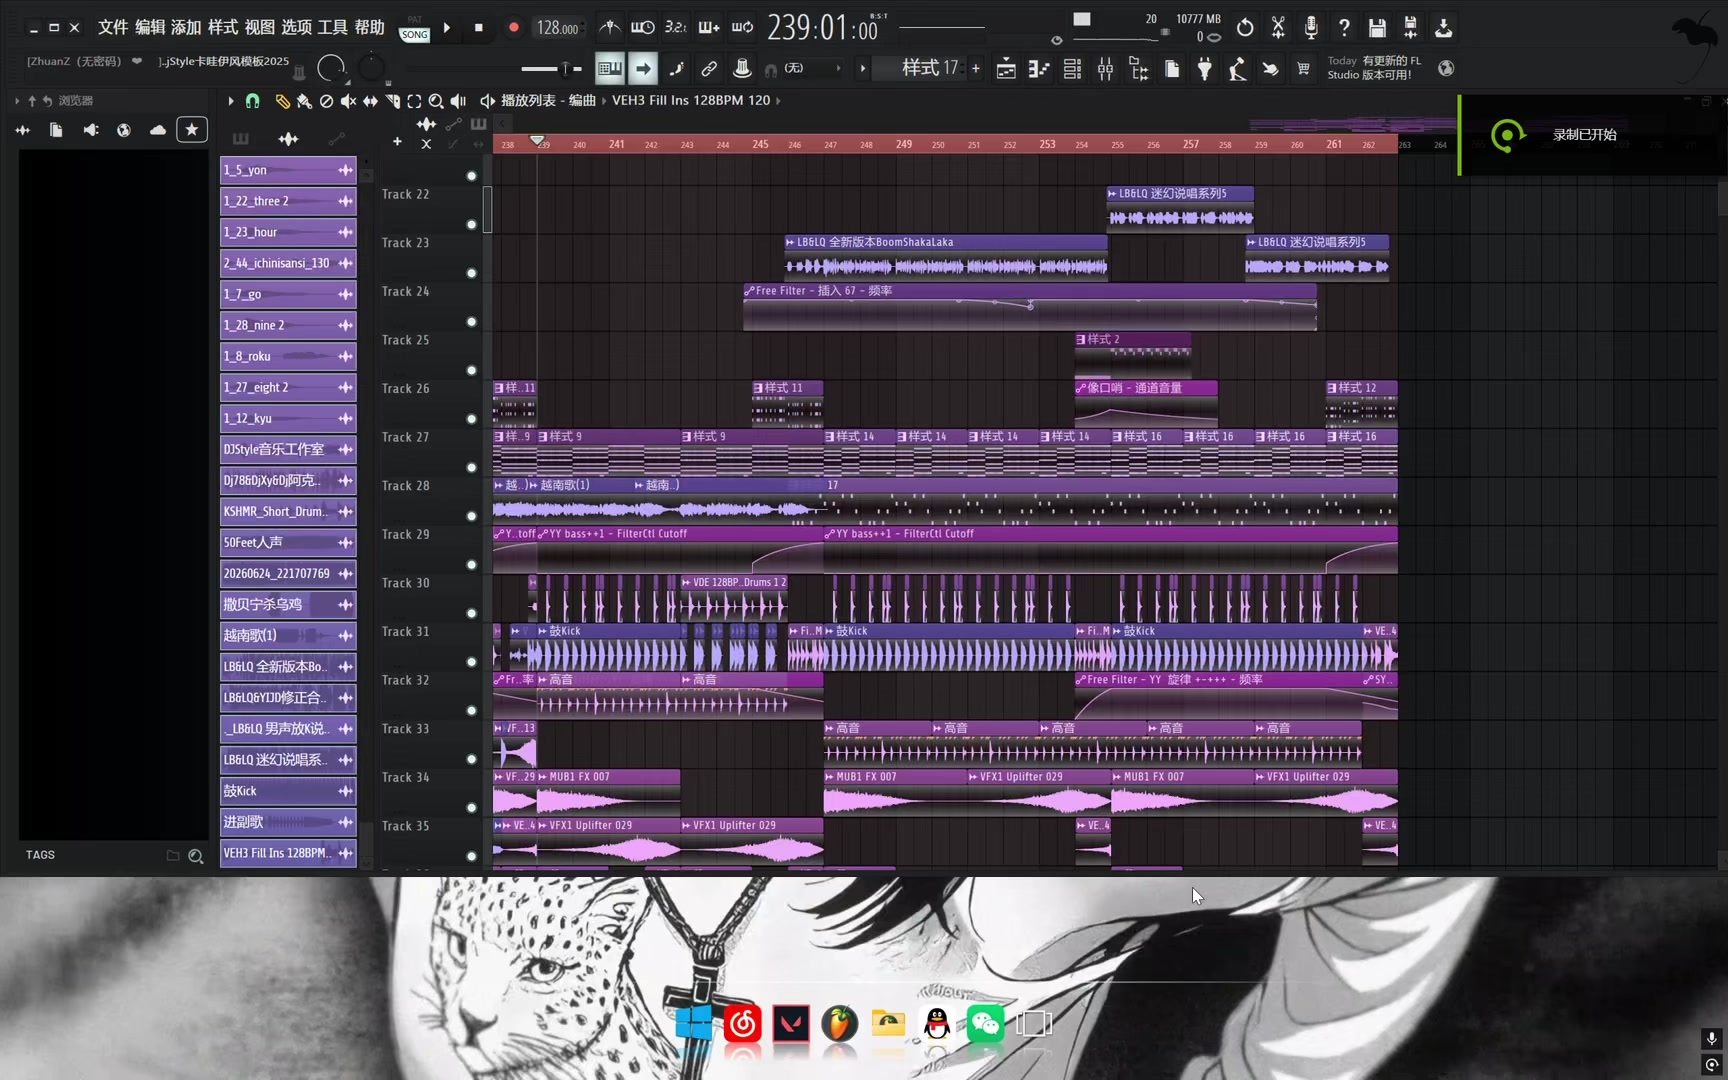Click the 128.000 tempo field

(557, 28)
